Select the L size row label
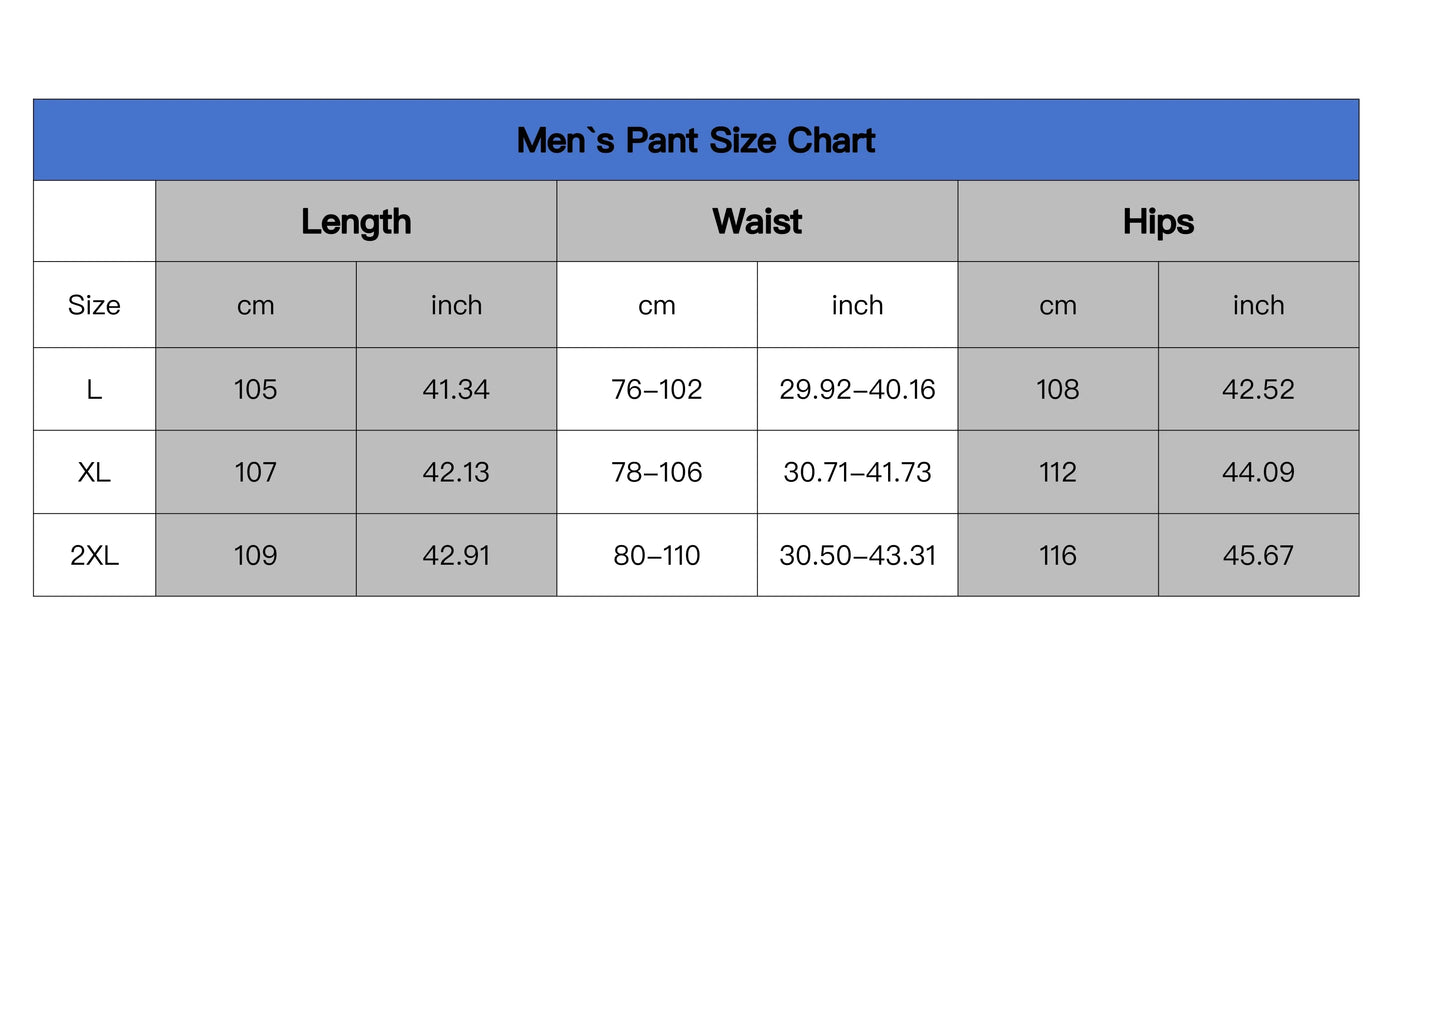1445x1022 pixels. click(x=94, y=389)
